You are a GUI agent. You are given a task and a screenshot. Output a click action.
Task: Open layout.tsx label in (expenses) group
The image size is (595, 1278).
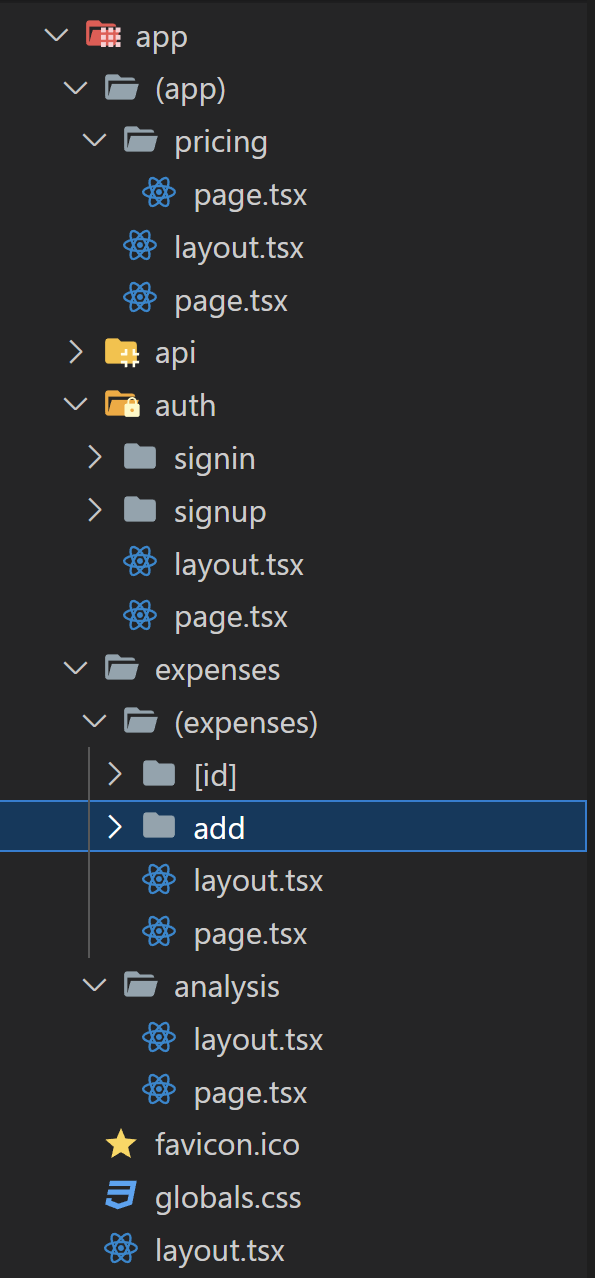(258, 881)
